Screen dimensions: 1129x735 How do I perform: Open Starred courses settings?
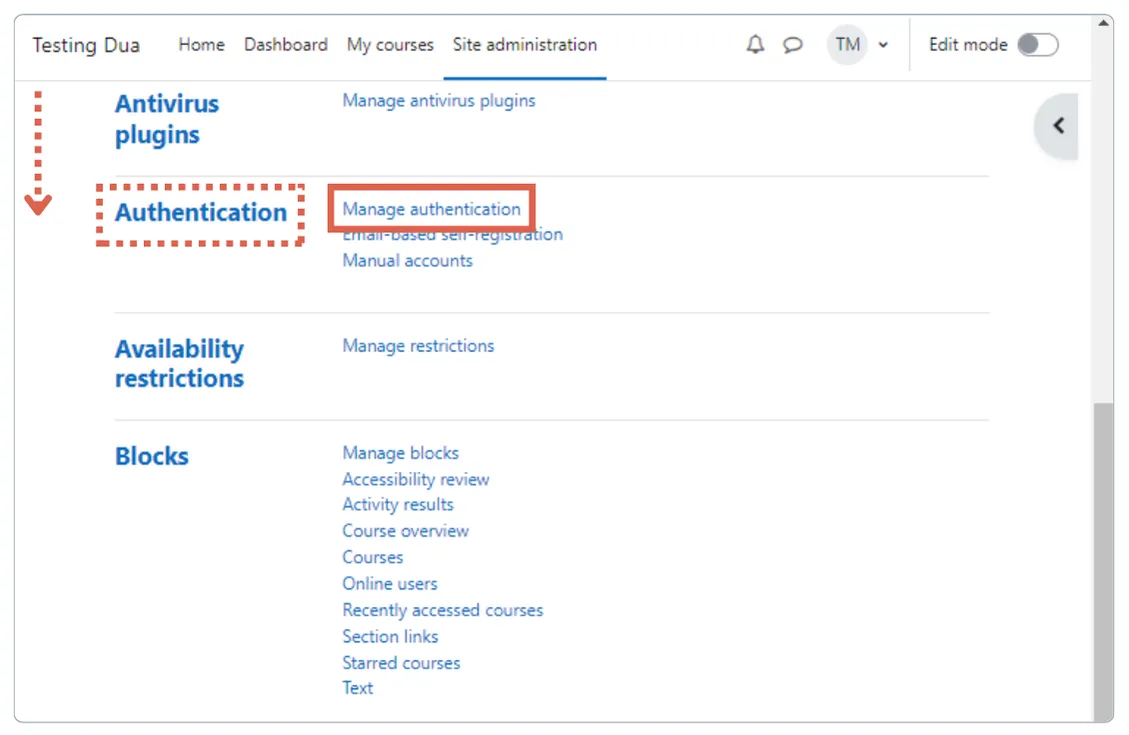[x=401, y=662]
